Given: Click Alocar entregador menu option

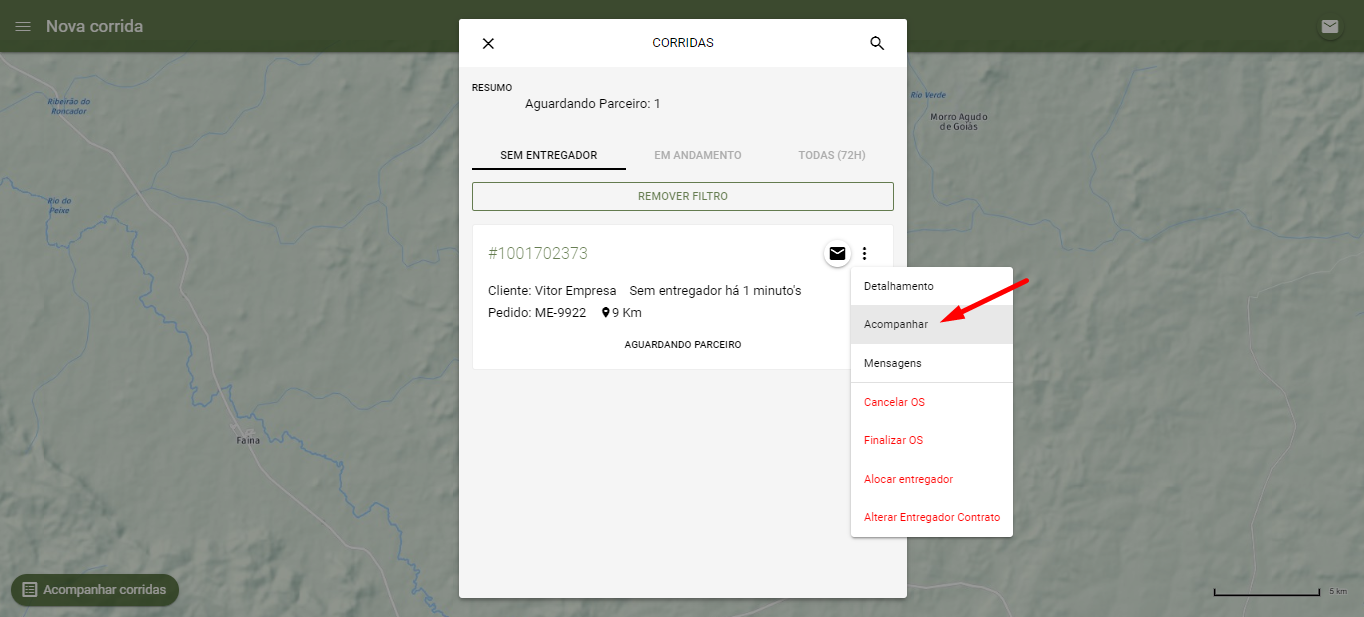Looking at the screenshot, I should tap(932, 479).
